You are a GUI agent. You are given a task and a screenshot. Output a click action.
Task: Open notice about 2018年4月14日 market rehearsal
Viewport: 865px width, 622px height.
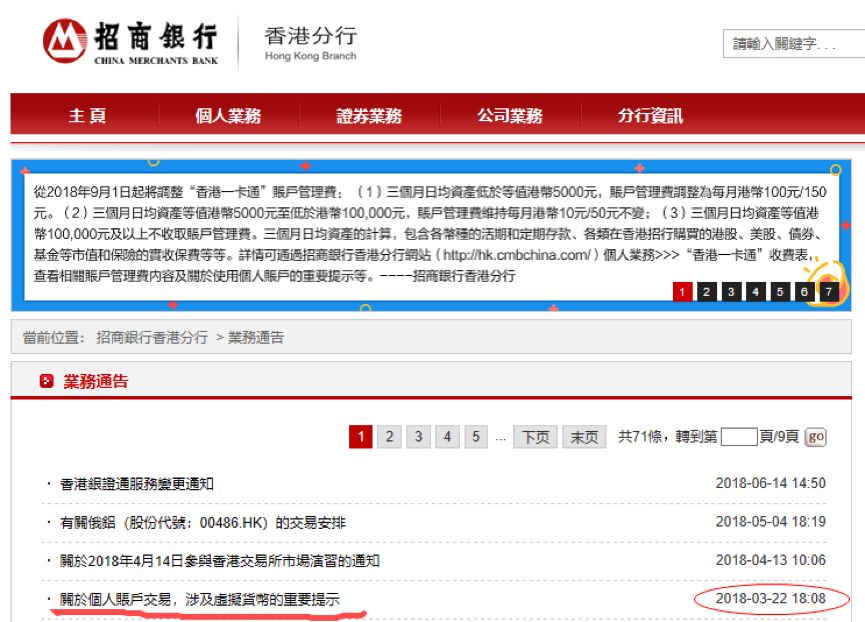pos(220,561)
